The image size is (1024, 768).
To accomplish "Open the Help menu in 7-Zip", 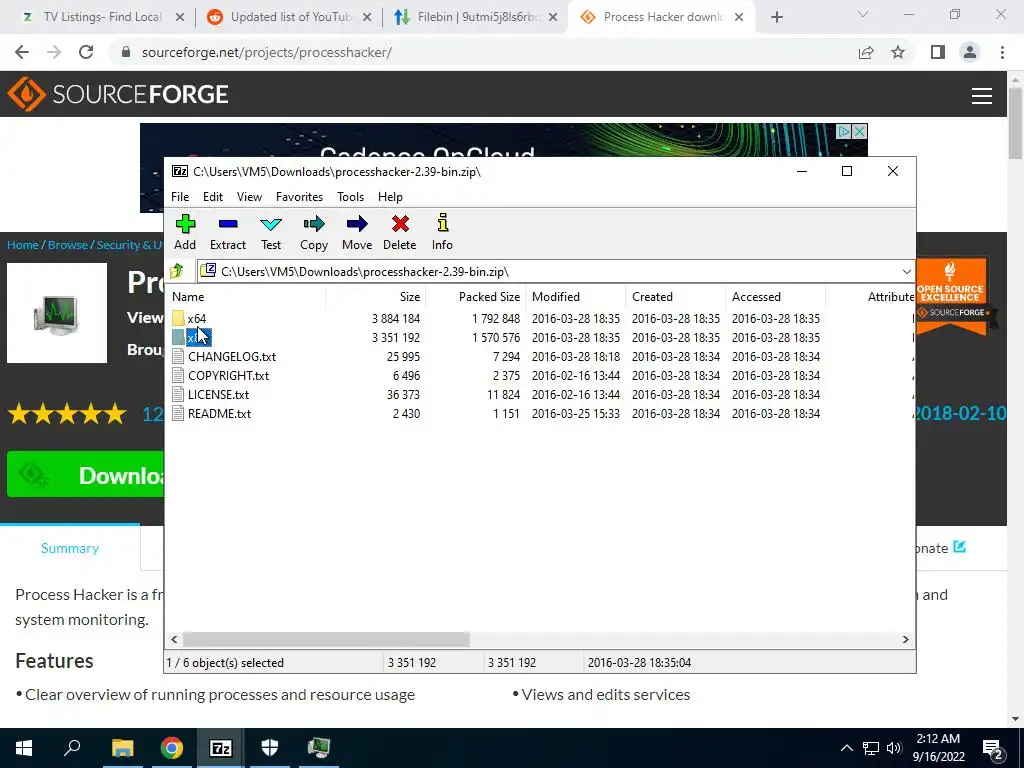I will 391,197.
